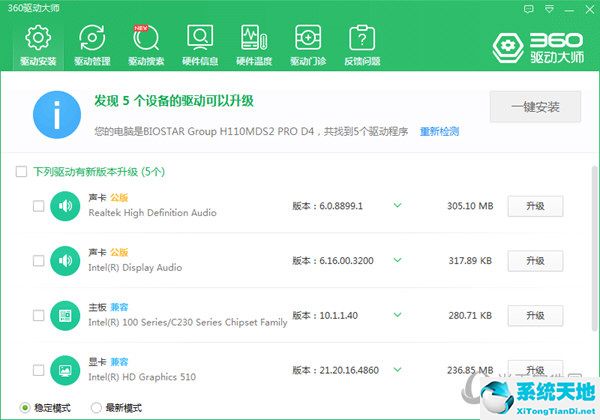Screen dimensions: 600x420
Task: Close the 360驱动大师 window
Action: point(590,9)
